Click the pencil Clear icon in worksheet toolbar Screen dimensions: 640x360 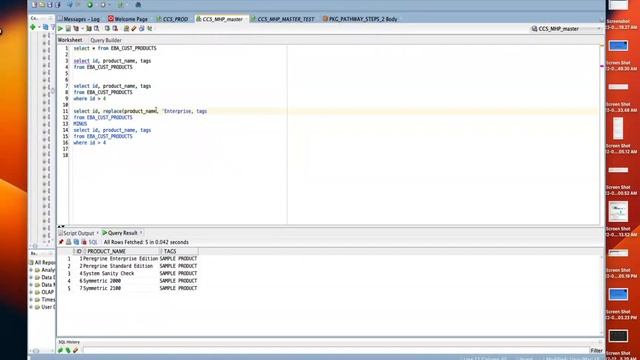pos(133,29)
